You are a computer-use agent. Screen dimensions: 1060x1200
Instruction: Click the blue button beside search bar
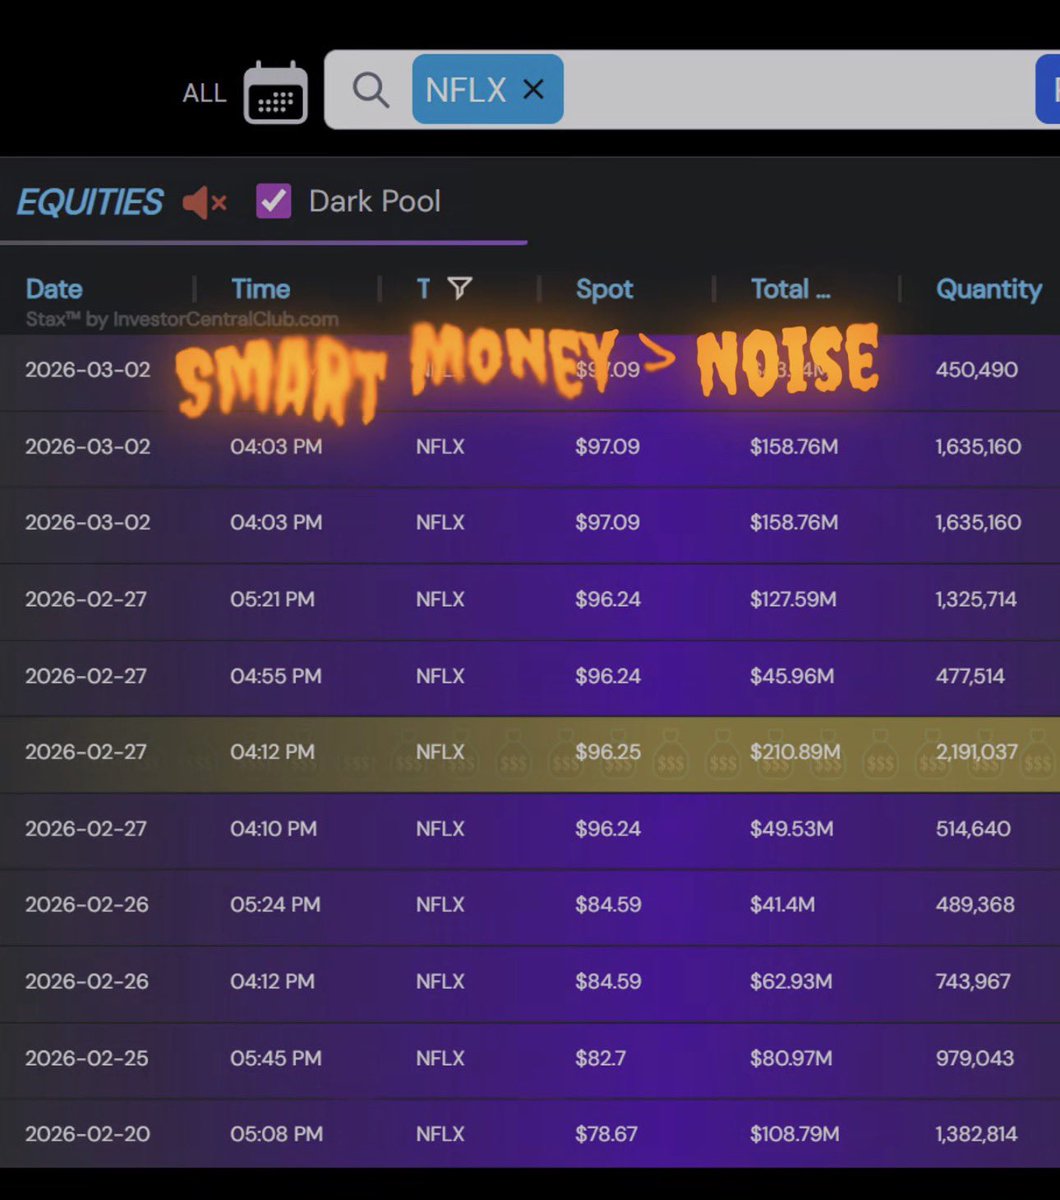[x=1048, y=90]
